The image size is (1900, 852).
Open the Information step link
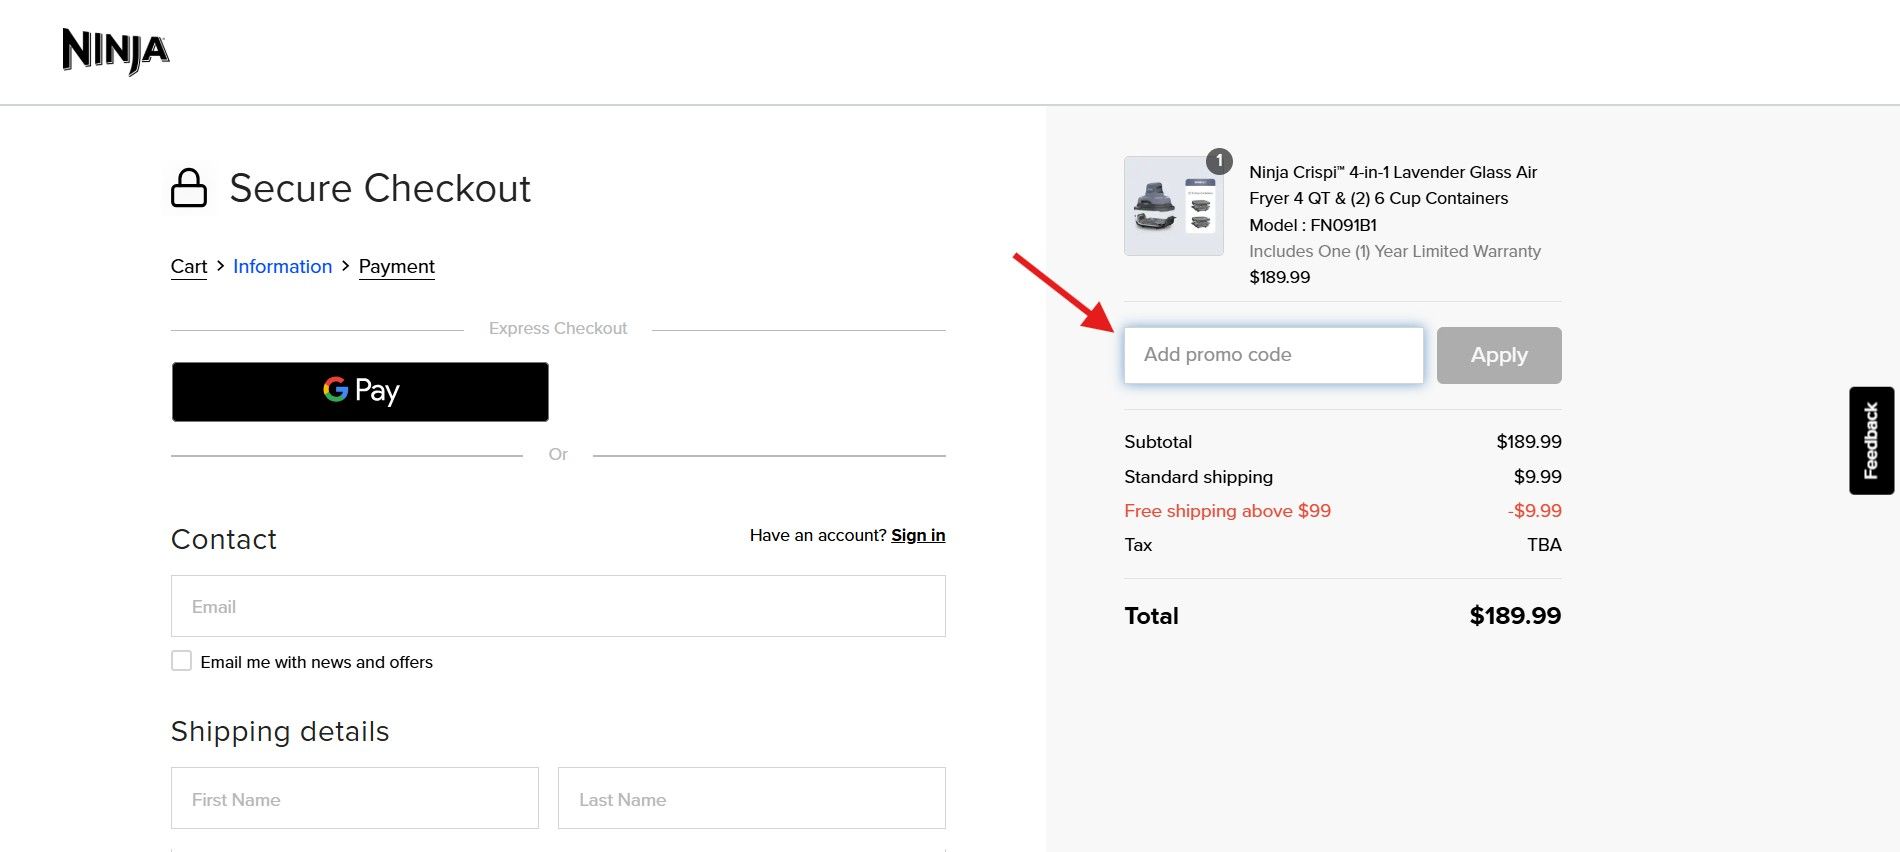point(283,266)
